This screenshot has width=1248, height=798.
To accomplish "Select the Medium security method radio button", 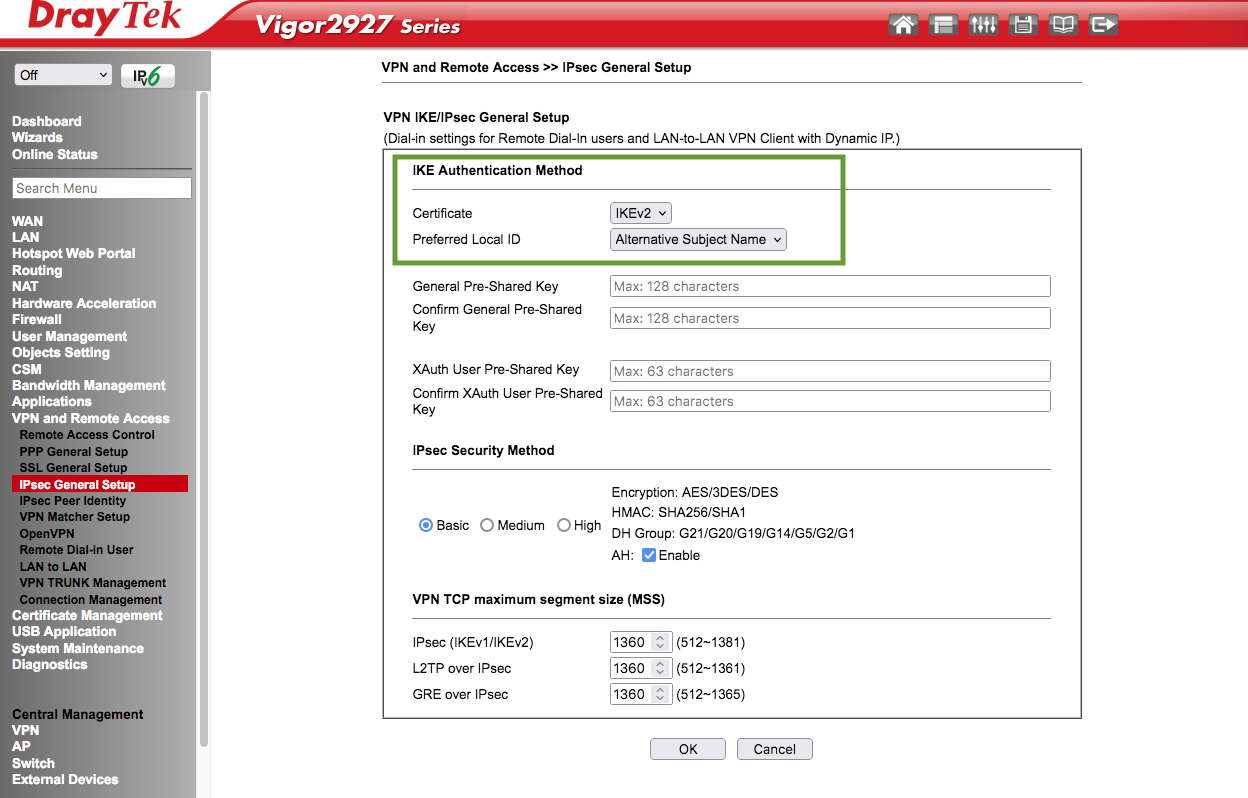I will coord(487,525).
